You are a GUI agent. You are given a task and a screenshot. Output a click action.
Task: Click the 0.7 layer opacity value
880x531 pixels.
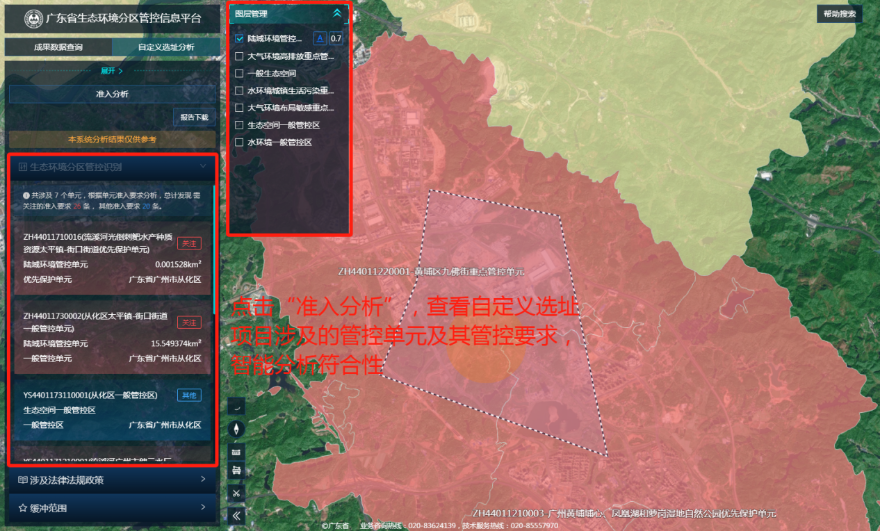click(336, 38)
